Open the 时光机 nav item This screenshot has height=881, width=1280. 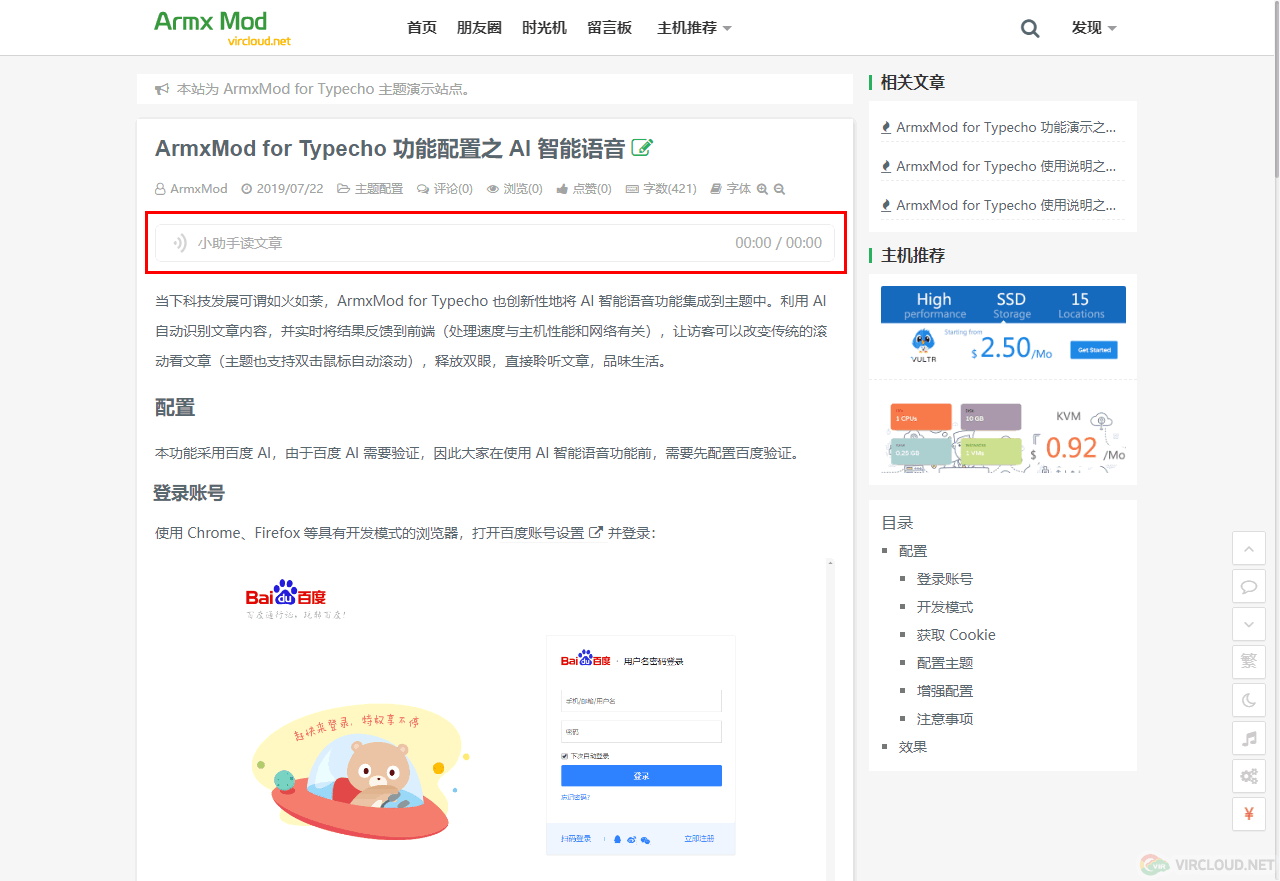tap(544, 28)
